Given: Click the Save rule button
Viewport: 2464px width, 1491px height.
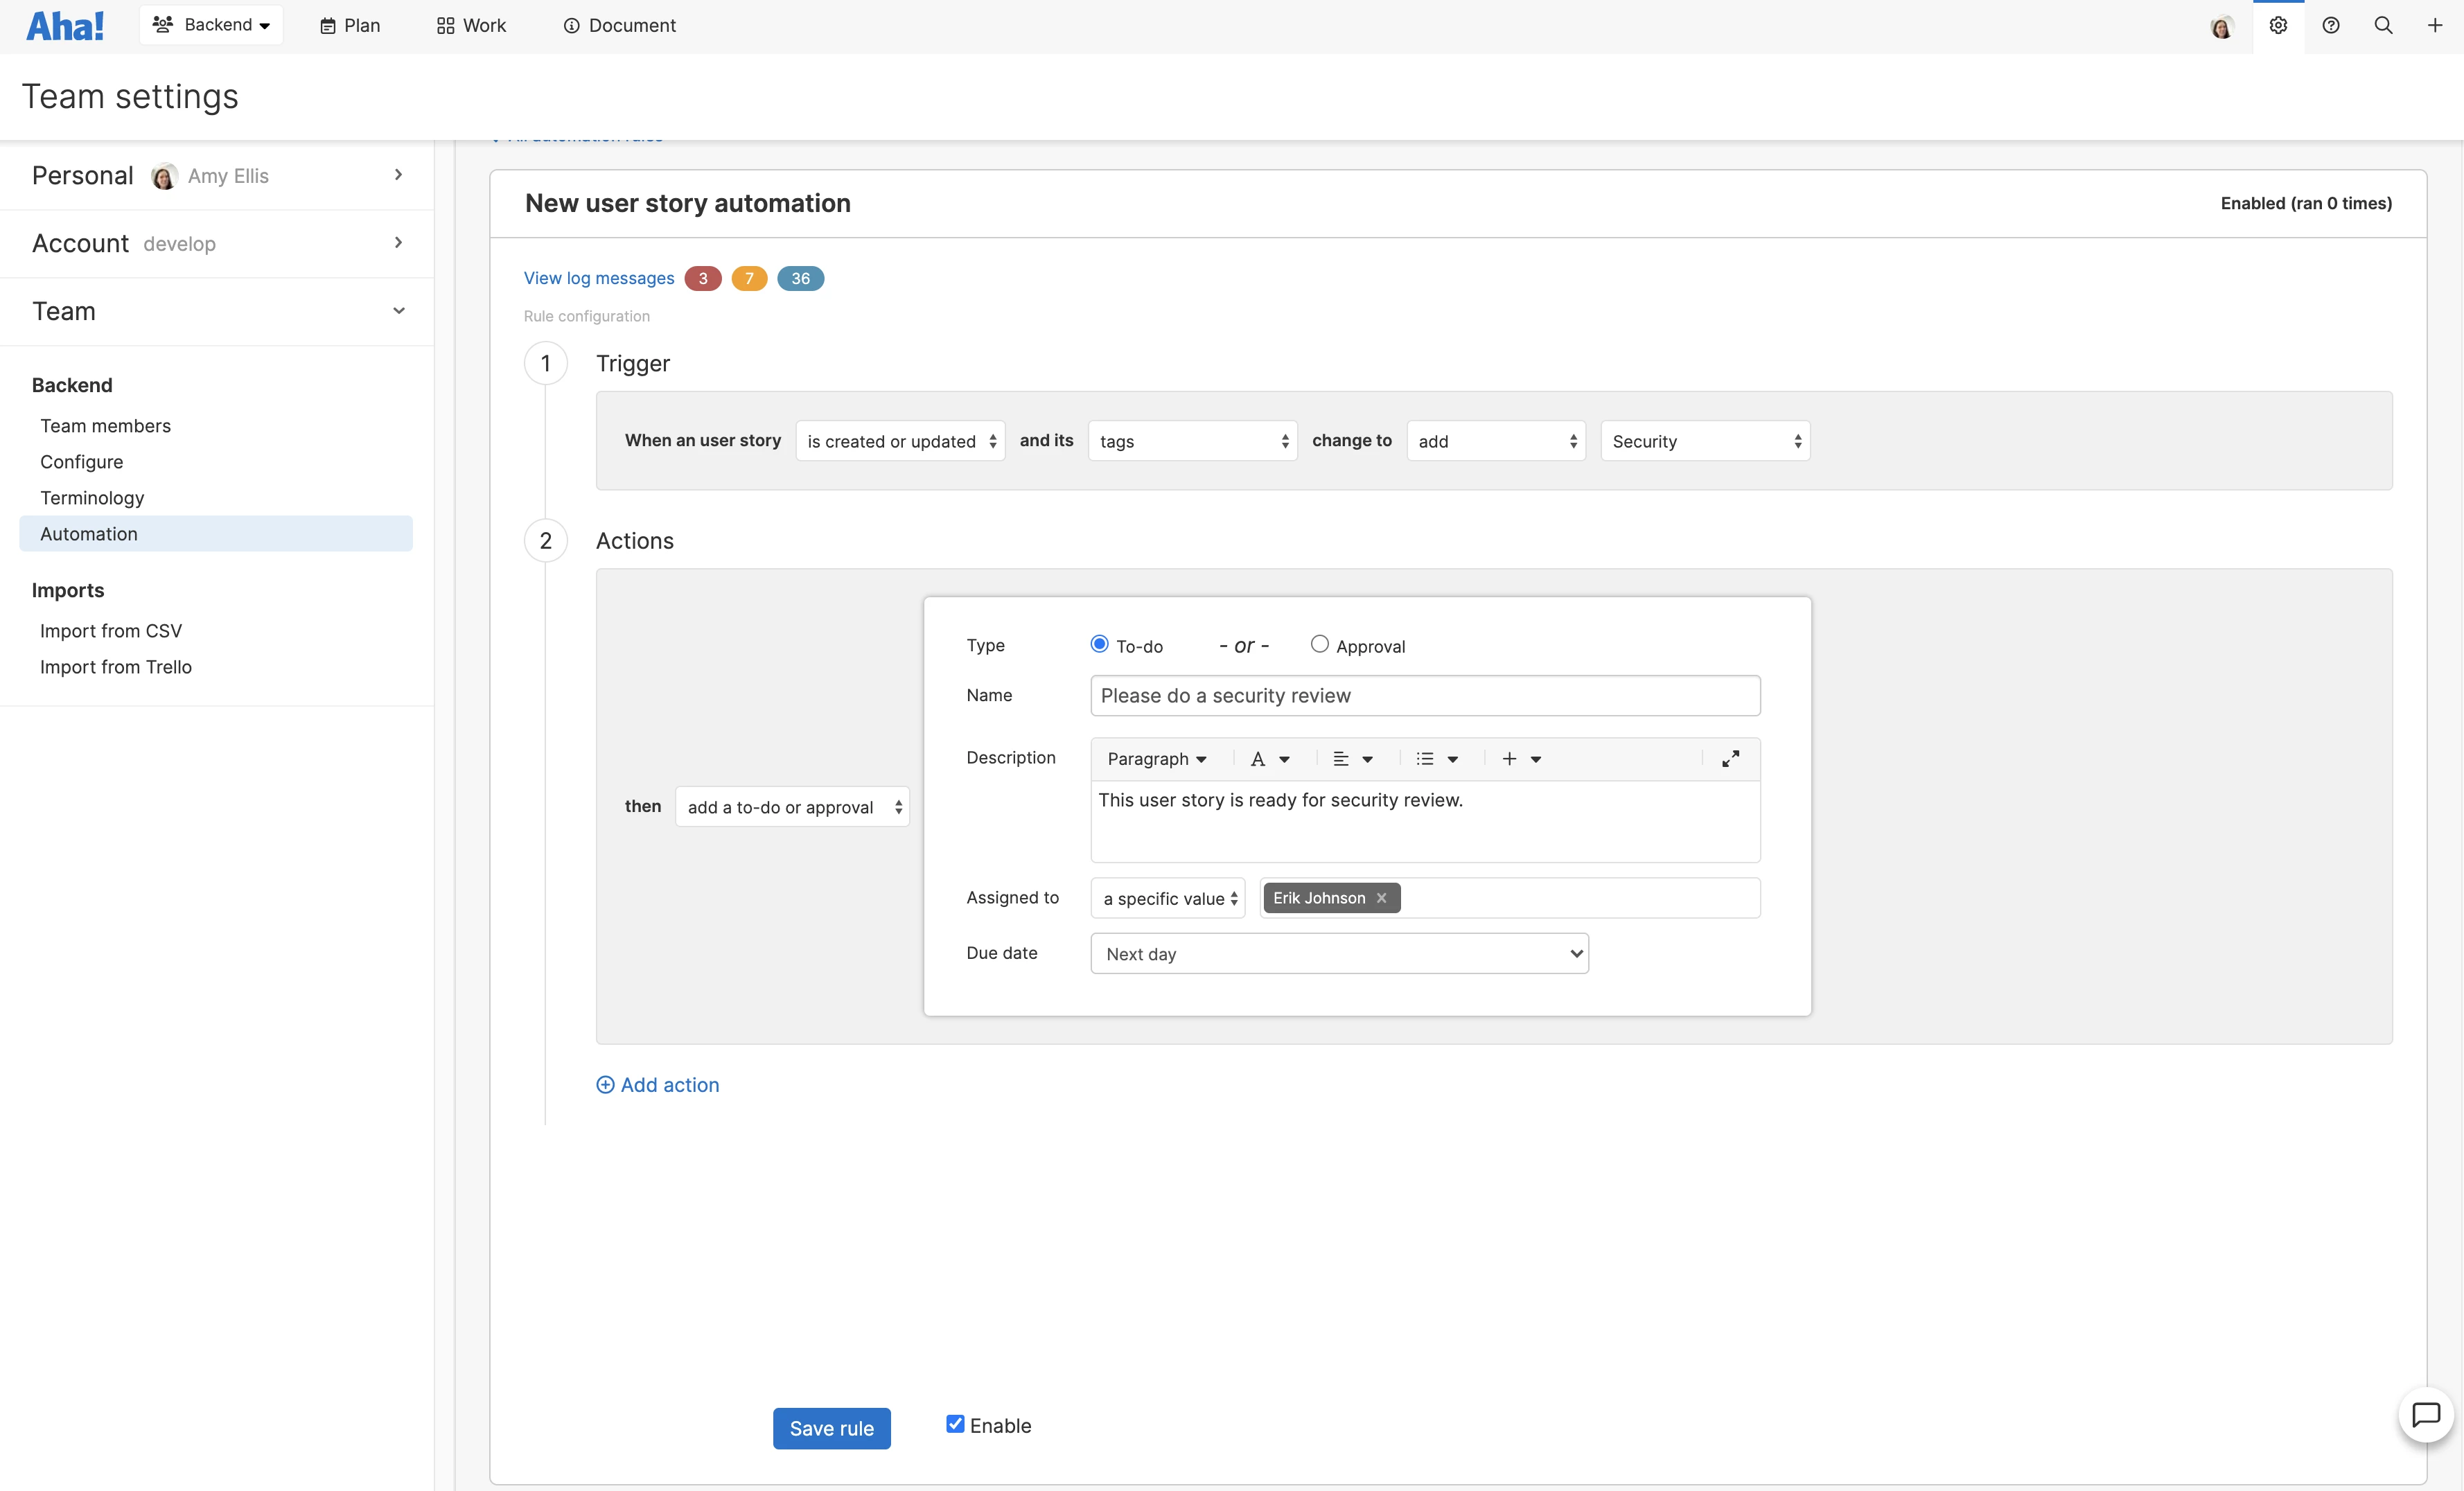Looking at the screenshot, I should 831,1428.
